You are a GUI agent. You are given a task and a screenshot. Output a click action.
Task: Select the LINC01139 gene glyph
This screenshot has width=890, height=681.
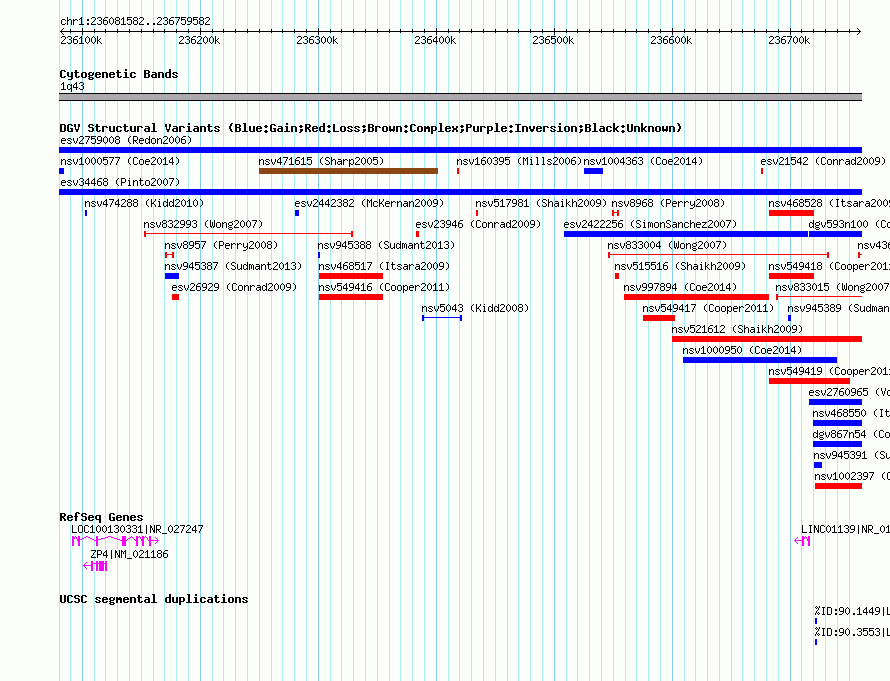tap(802, 541)
